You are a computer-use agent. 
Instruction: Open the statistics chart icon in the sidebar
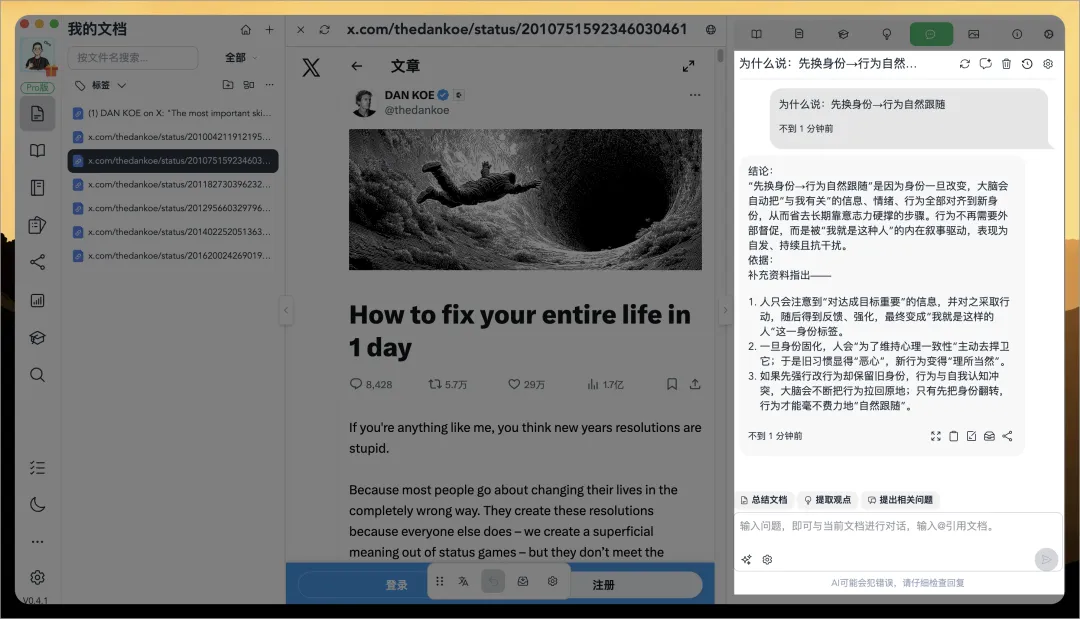click(37, 299)
